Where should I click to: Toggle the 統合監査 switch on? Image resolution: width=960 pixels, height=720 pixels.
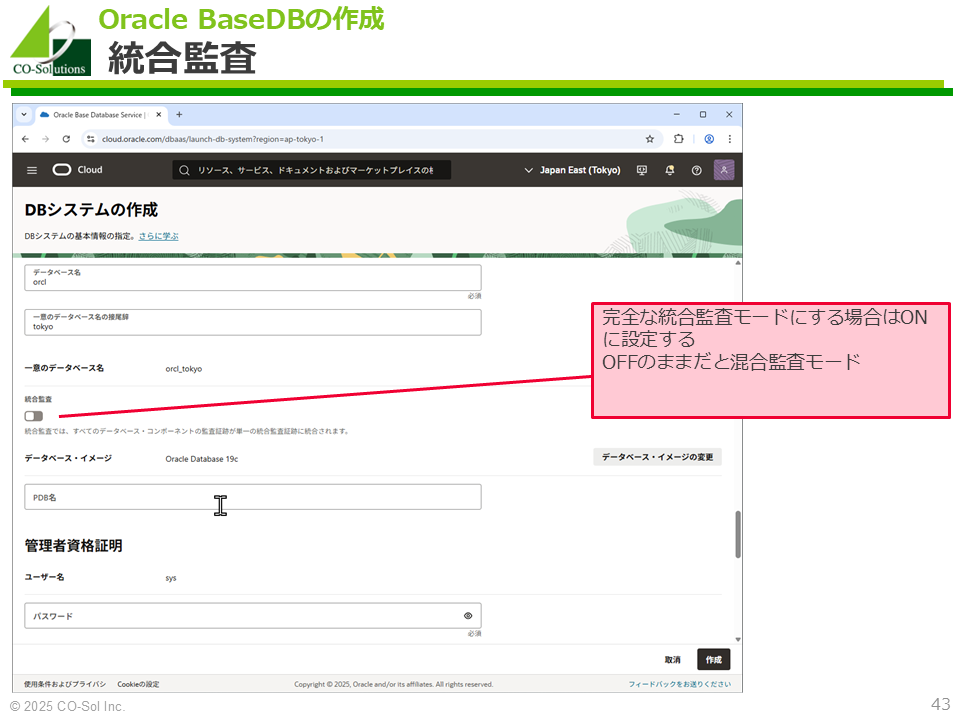[x=34, y=416]
